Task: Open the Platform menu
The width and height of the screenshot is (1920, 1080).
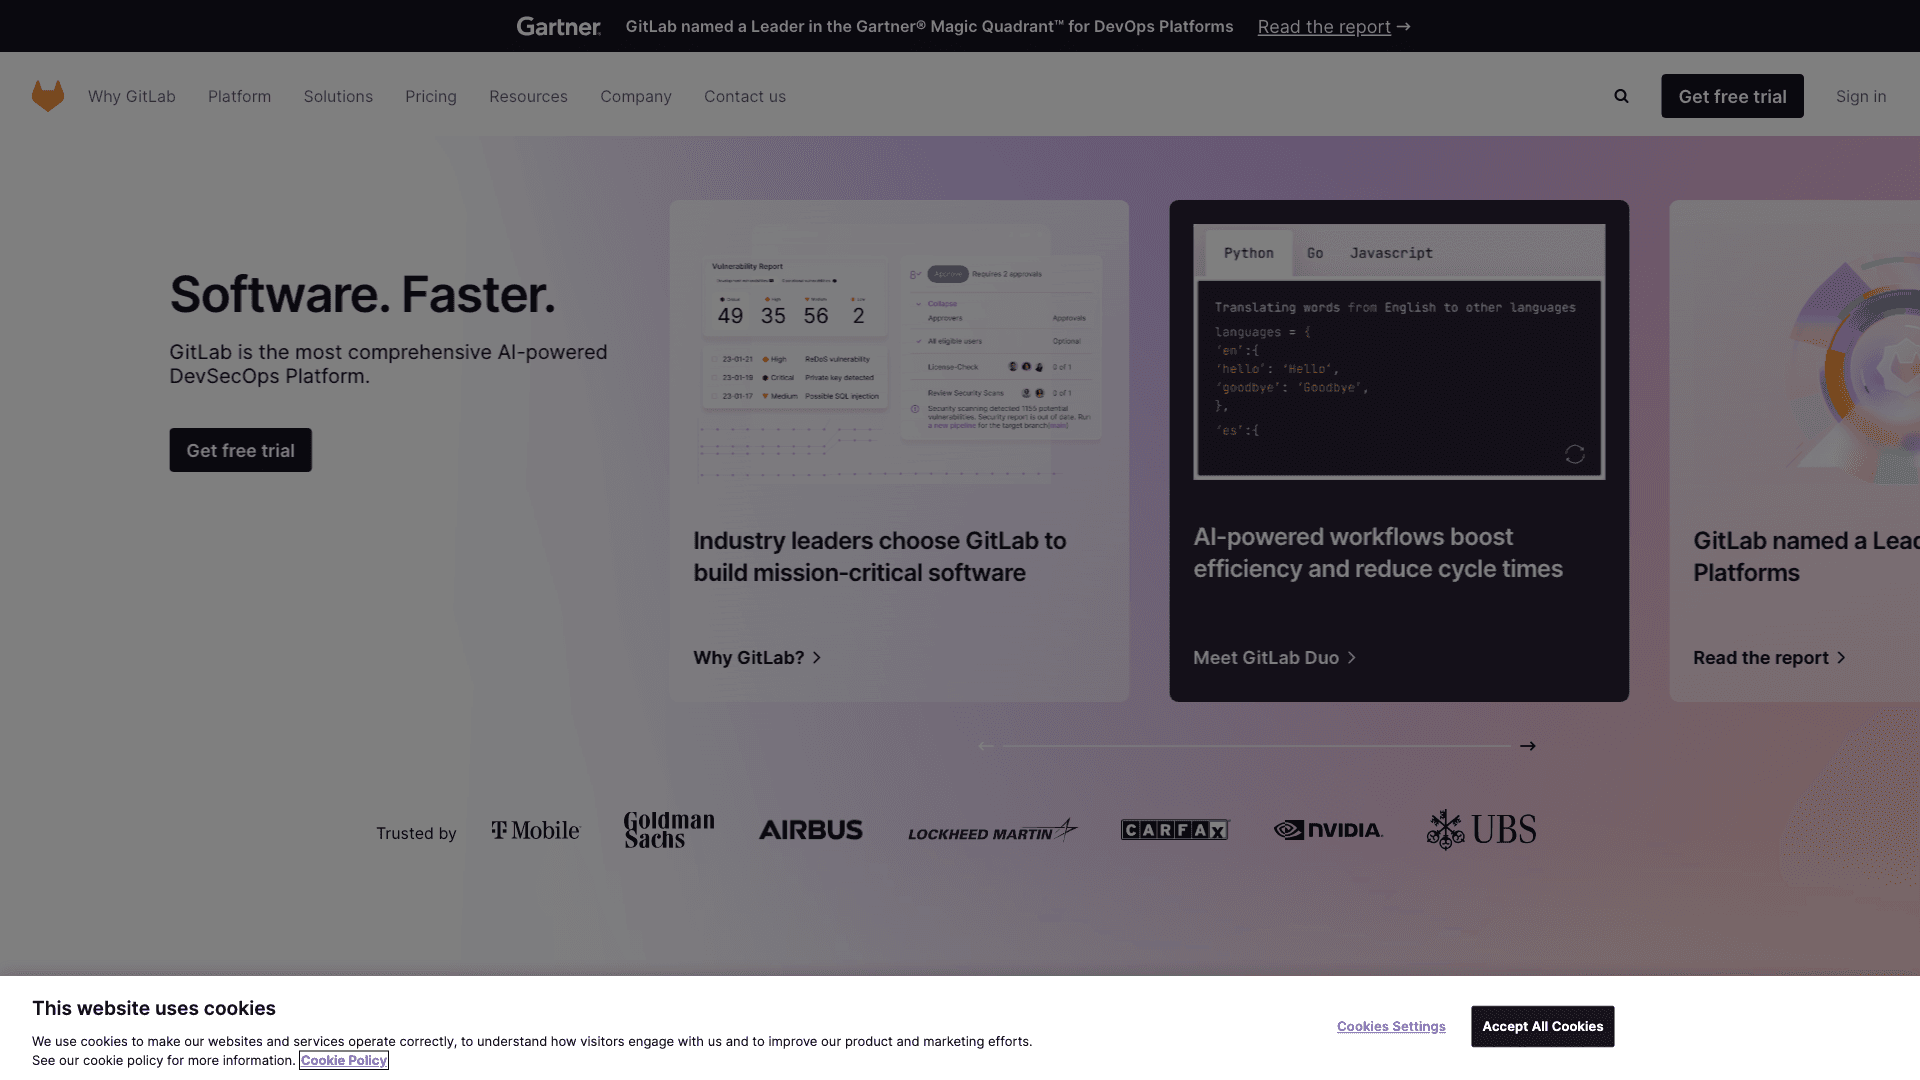Action: pyautogui.click(x=239, y=96)
